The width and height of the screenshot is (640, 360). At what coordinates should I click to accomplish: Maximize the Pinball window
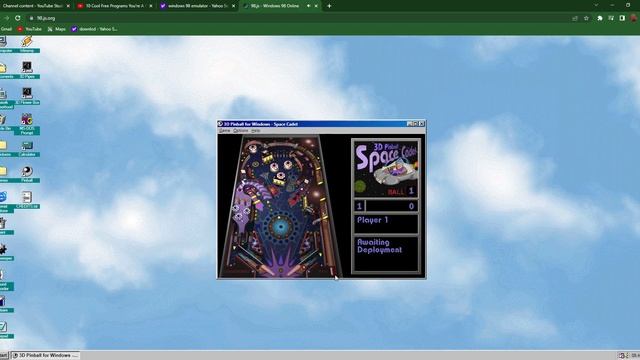(x=415, y=124)
